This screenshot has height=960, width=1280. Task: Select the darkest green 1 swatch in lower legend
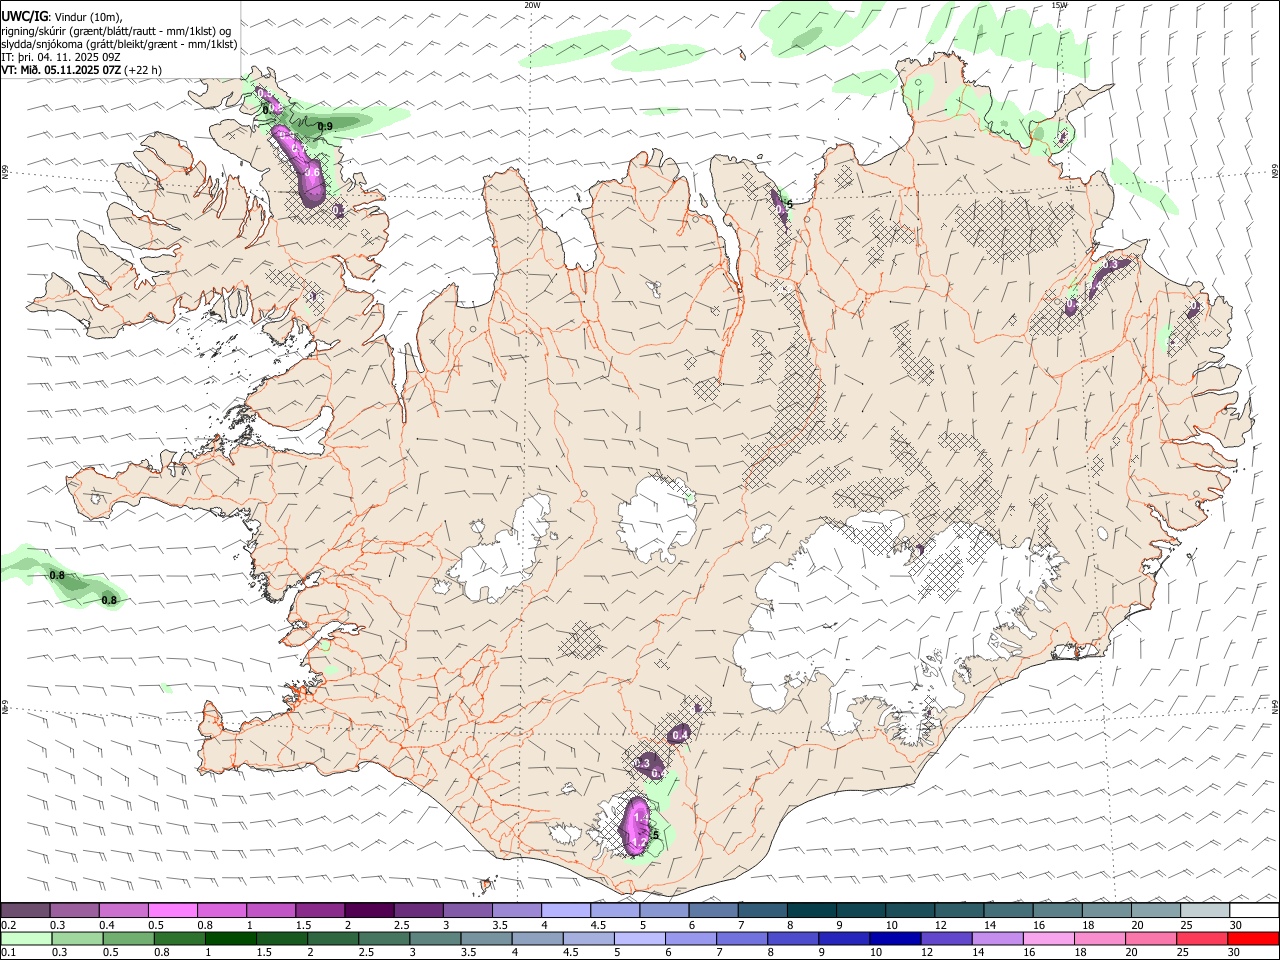point(230,938)
